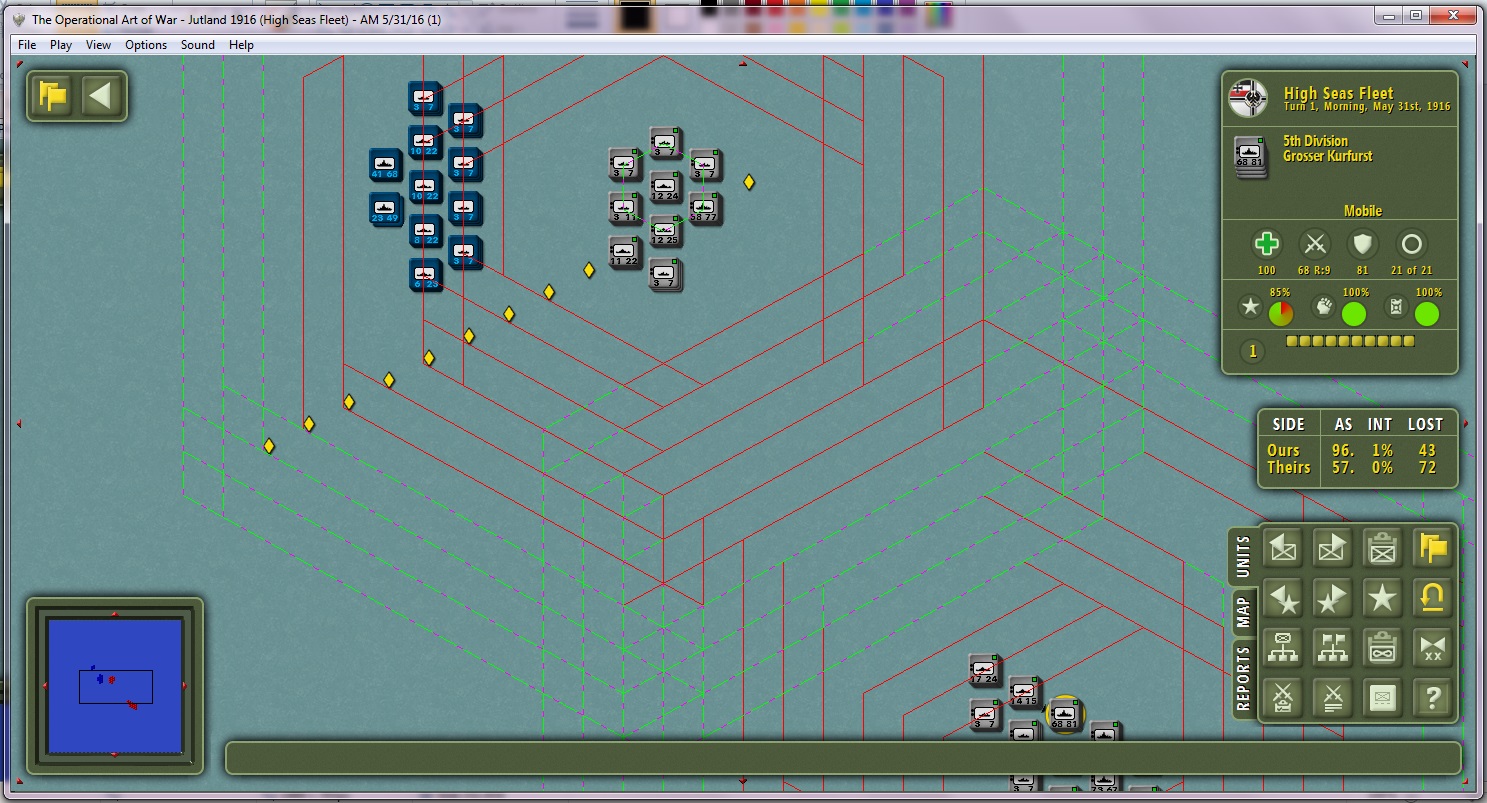Click the crossed swords text-lines button
The image size is (1487, 803).
(x=1333, y=698)
